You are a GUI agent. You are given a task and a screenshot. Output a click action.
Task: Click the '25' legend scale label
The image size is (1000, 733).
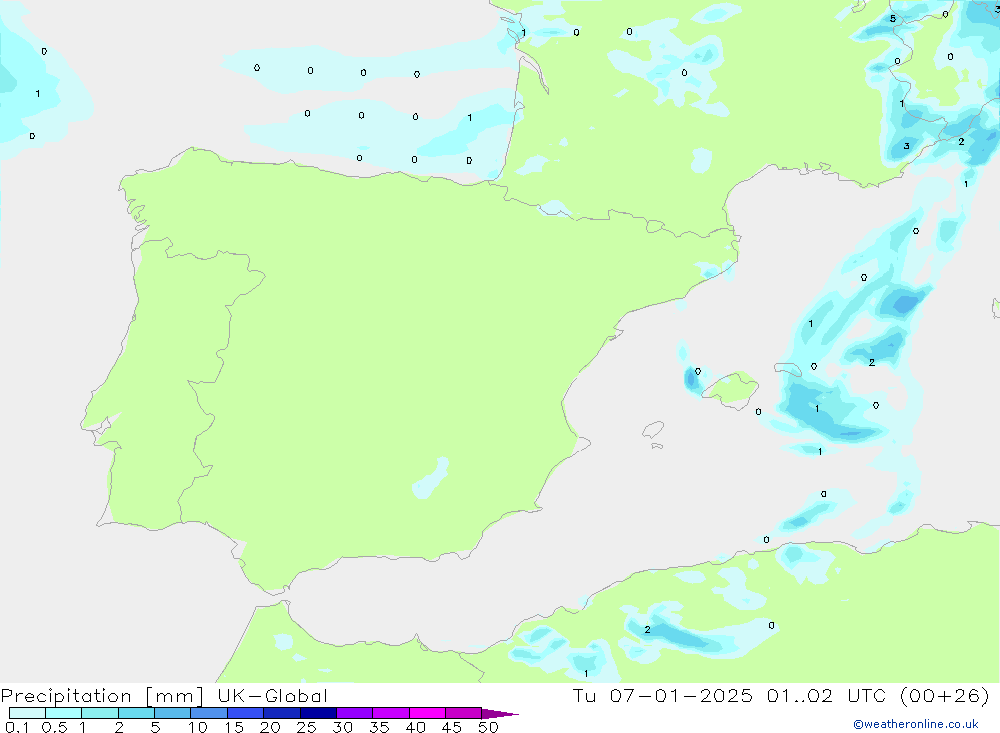point(306,727)
